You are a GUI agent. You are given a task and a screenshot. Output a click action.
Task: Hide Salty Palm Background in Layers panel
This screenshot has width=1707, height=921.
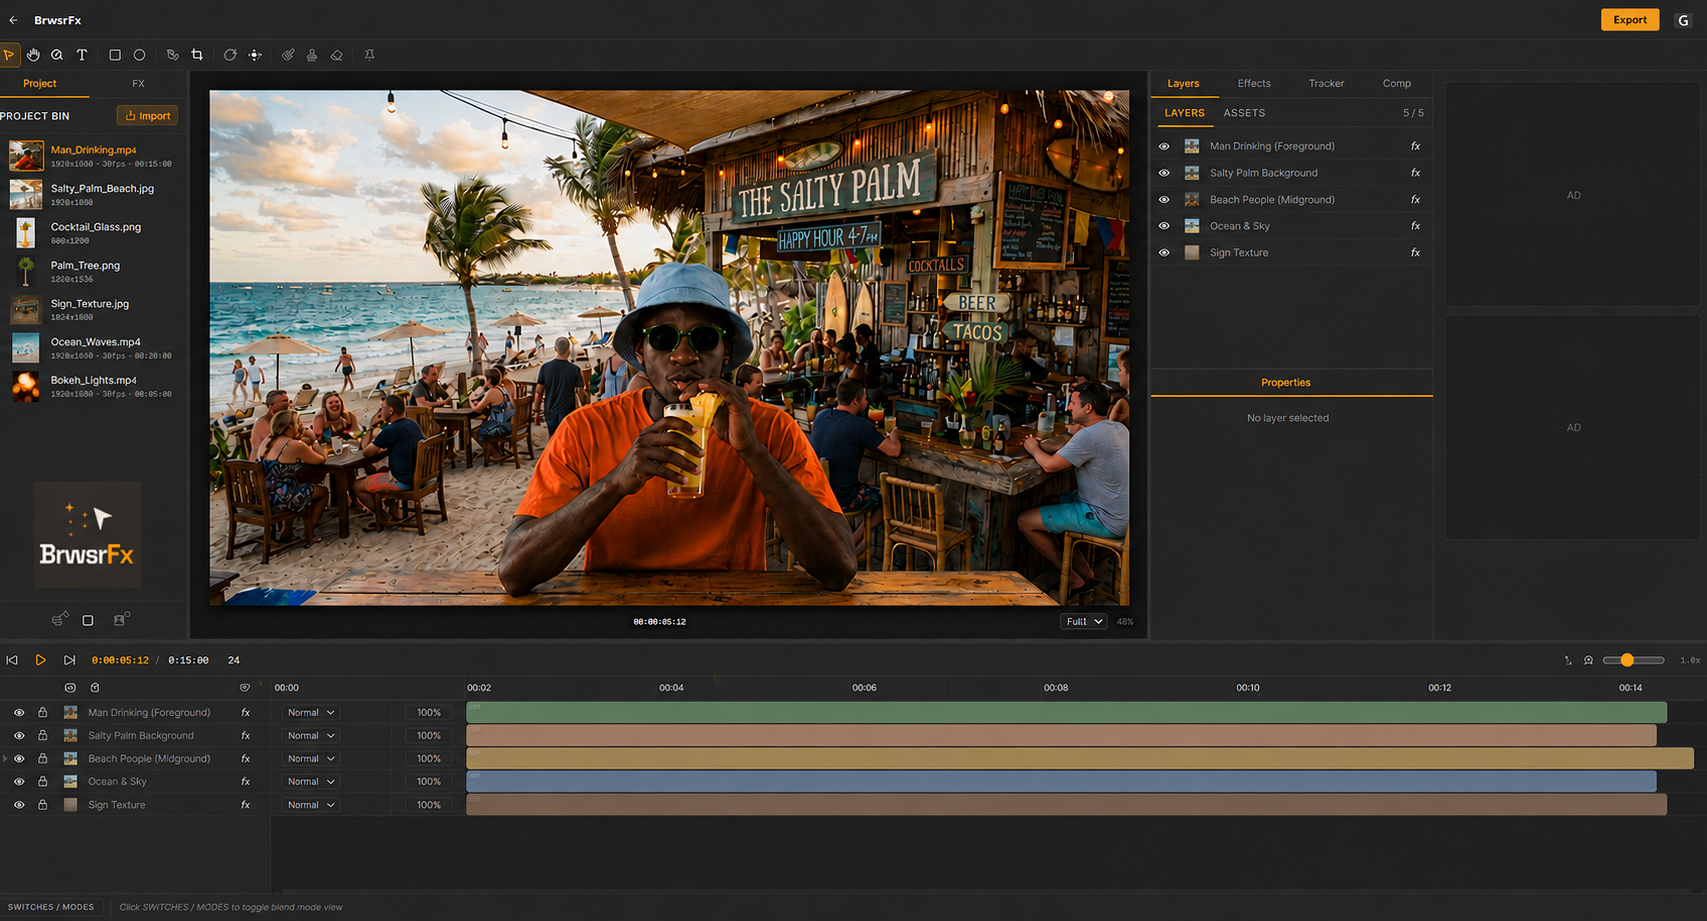(1164, 173)
